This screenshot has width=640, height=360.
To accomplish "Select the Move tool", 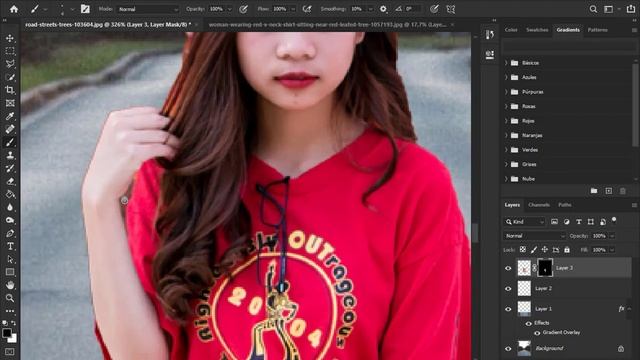I will (x=10, y=38).
